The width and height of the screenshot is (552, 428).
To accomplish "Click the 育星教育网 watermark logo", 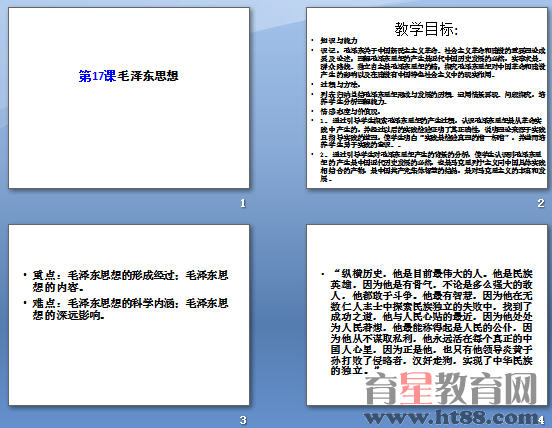I will (451, 389).
